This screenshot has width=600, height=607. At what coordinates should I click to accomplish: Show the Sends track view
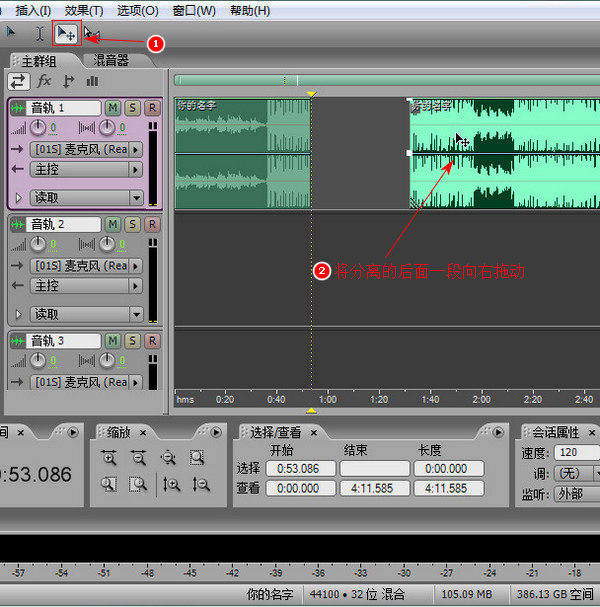pos(68,81)
